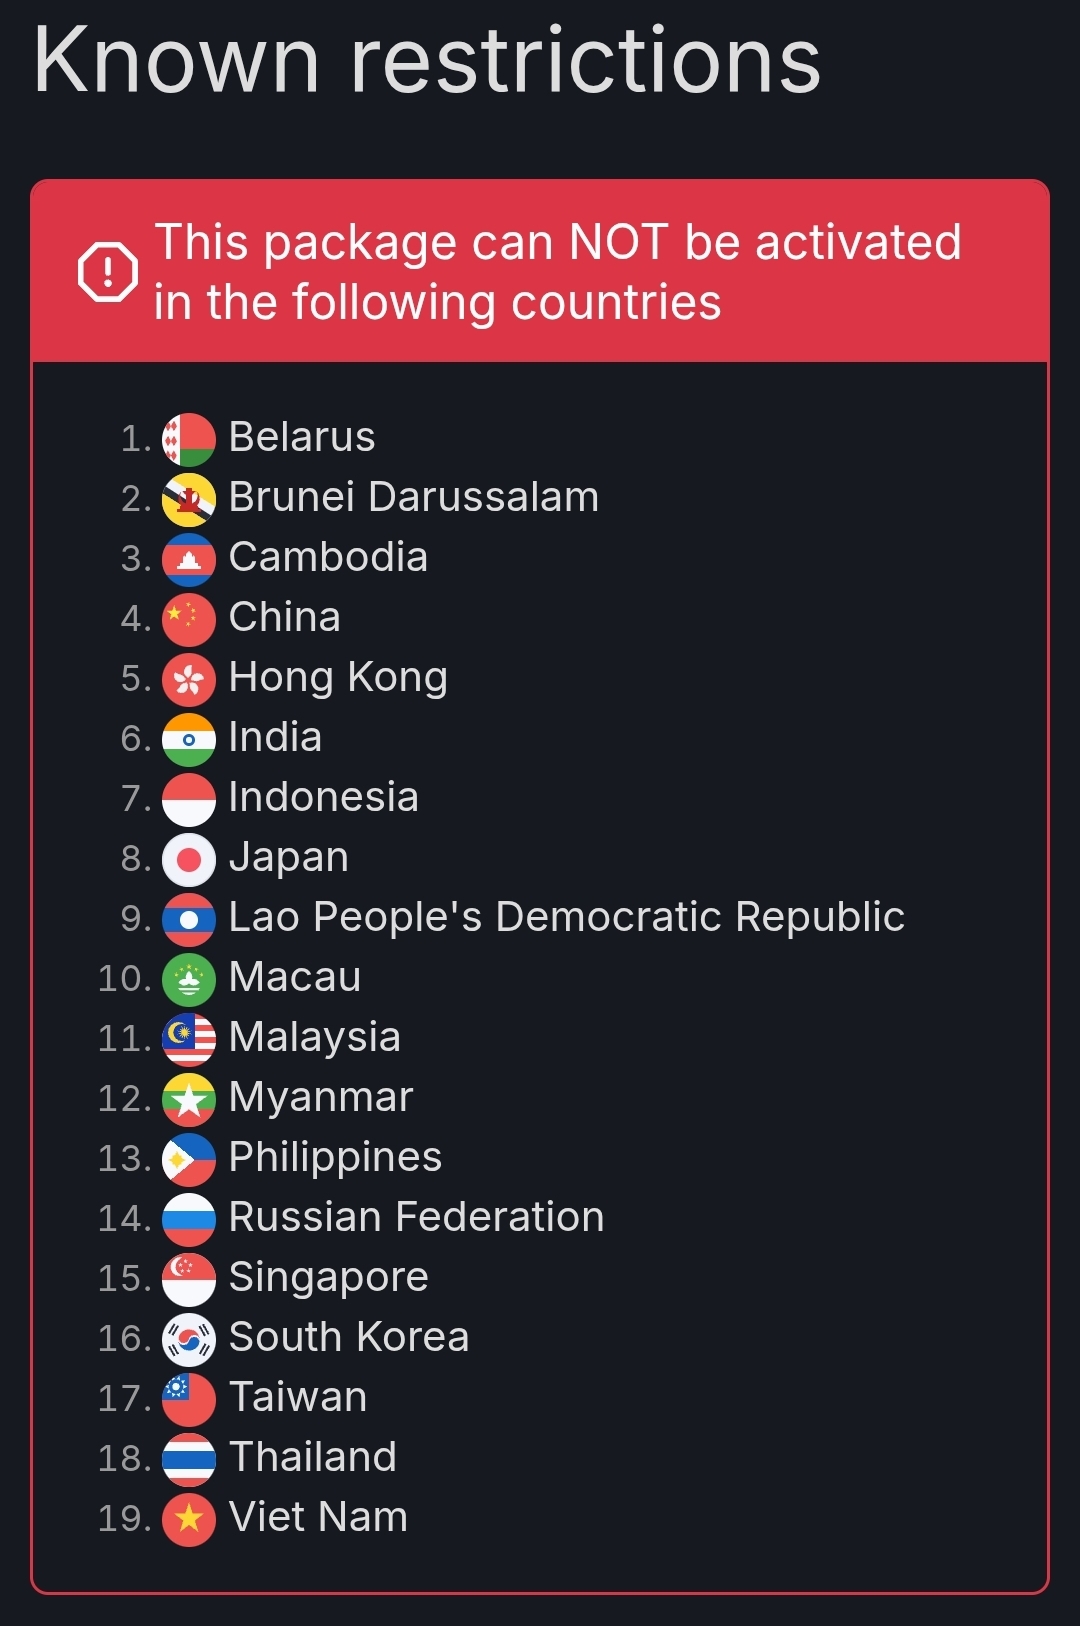The width and height of the screenshot is (1080, 1626).
Task: Click the Japan flag icon
Action: click(188, 860)
